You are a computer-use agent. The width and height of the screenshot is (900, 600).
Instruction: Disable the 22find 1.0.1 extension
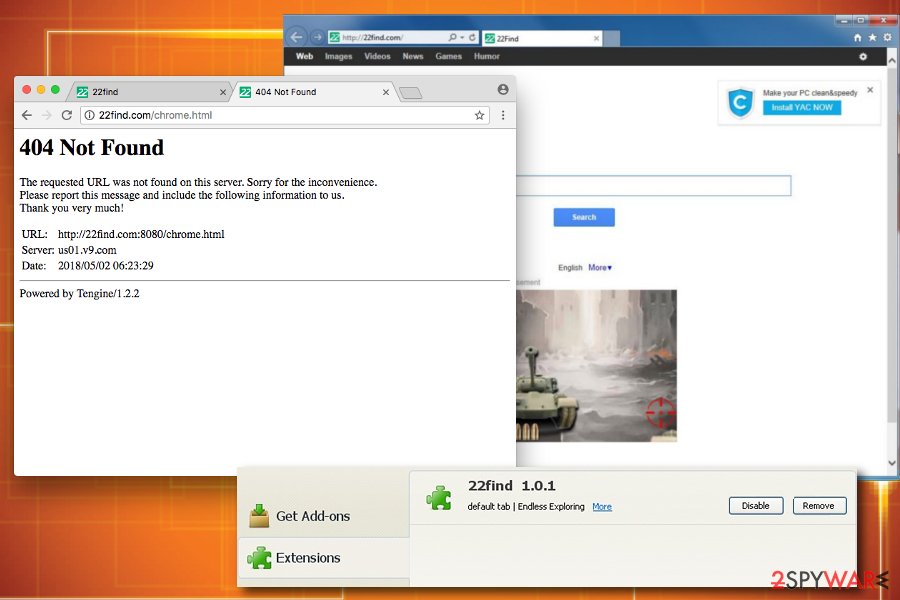pos(755,506)
